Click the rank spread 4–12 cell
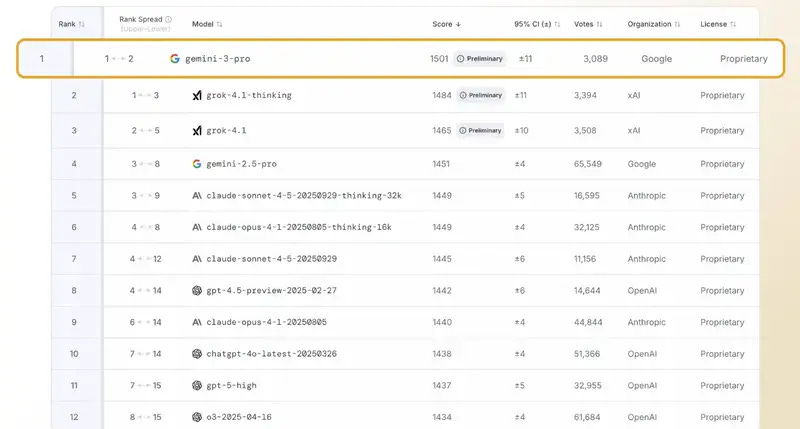 pos(145,259)
